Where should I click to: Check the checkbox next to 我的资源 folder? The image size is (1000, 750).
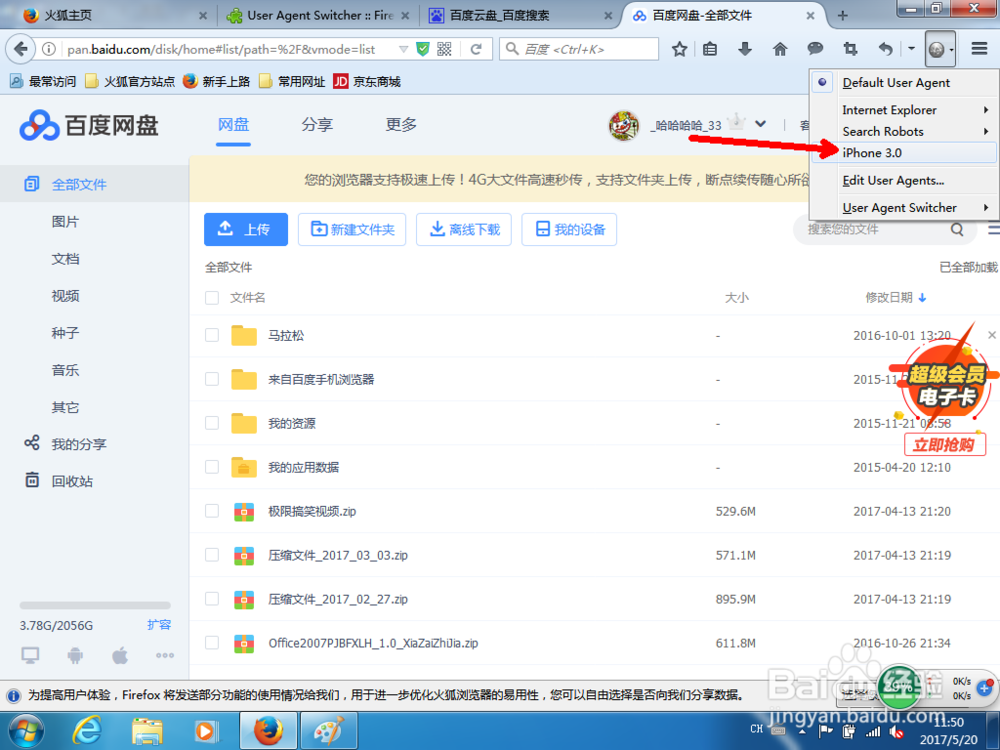coord(211,423)
